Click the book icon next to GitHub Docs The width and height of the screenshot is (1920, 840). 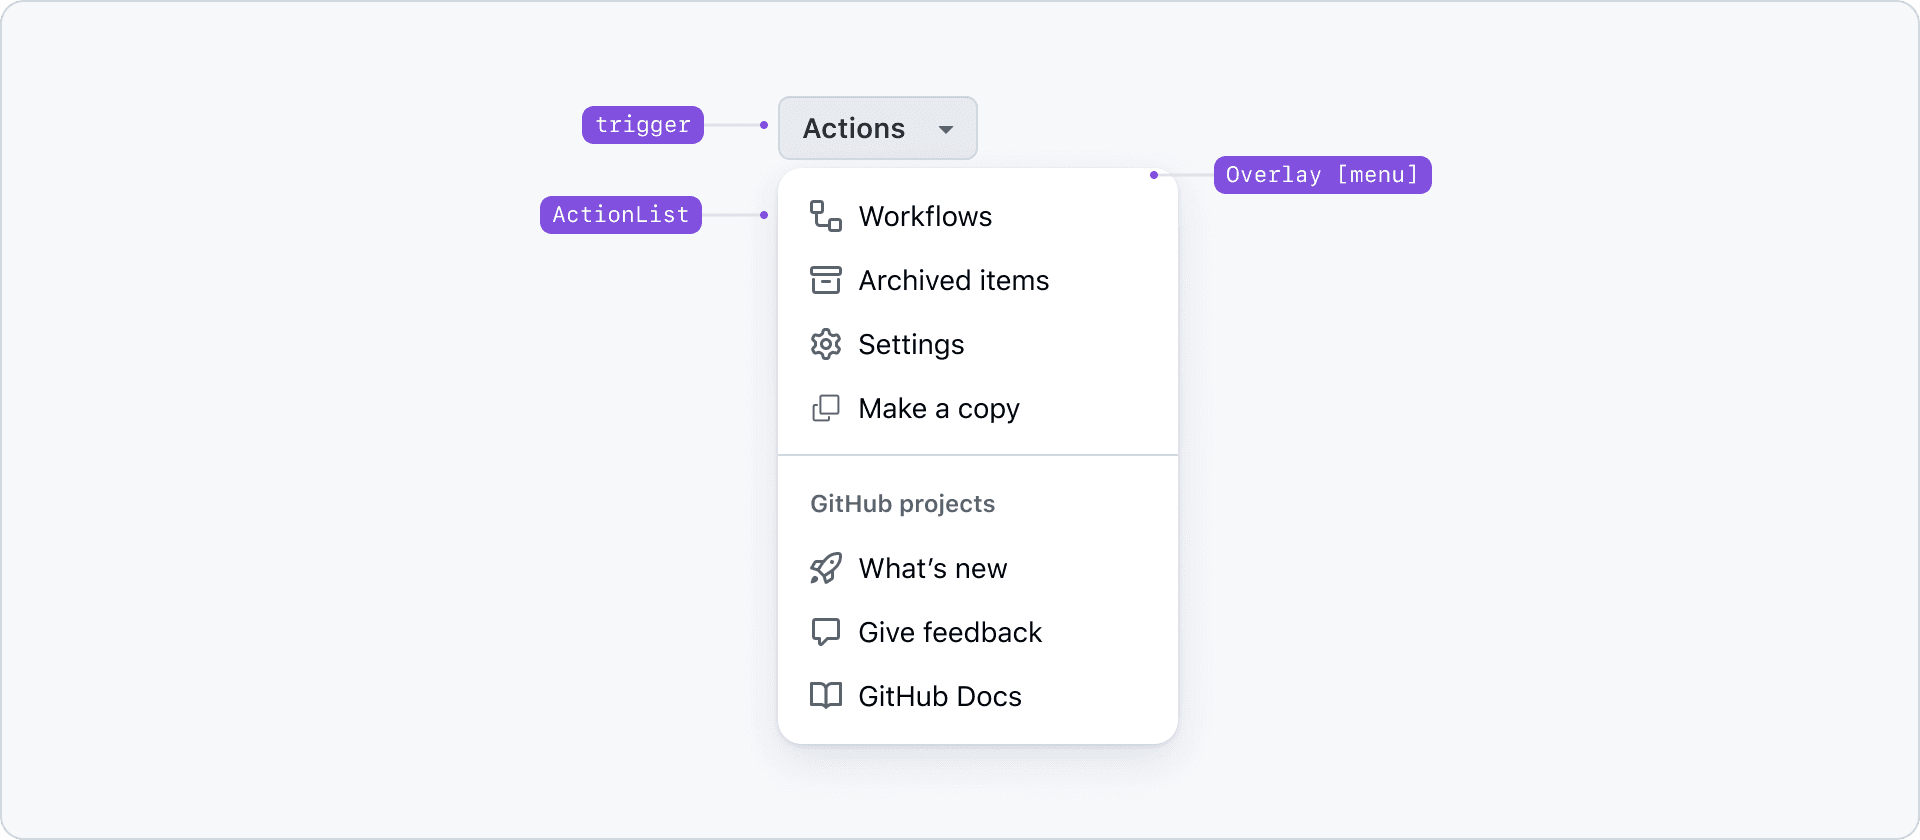click(826, 696)
